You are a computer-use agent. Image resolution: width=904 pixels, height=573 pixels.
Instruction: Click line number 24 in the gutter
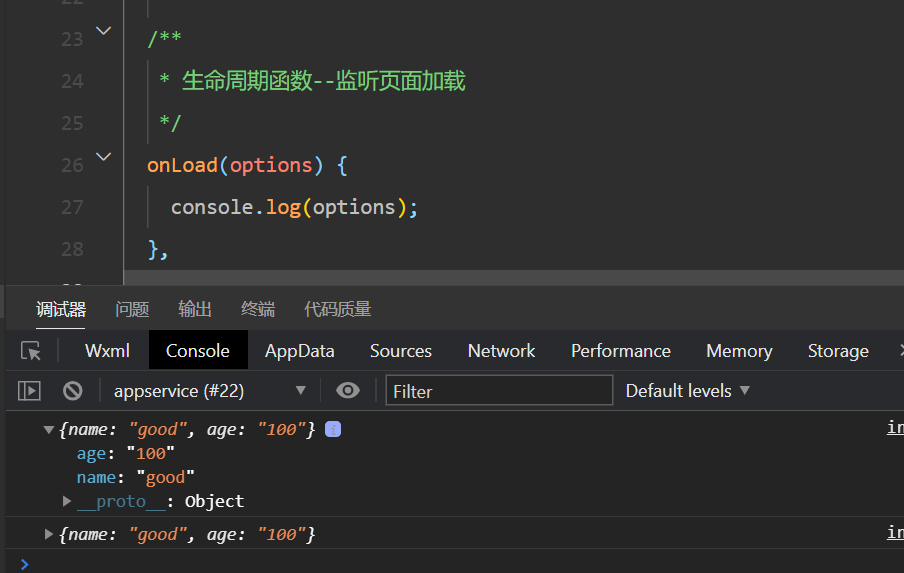point(72,81)
